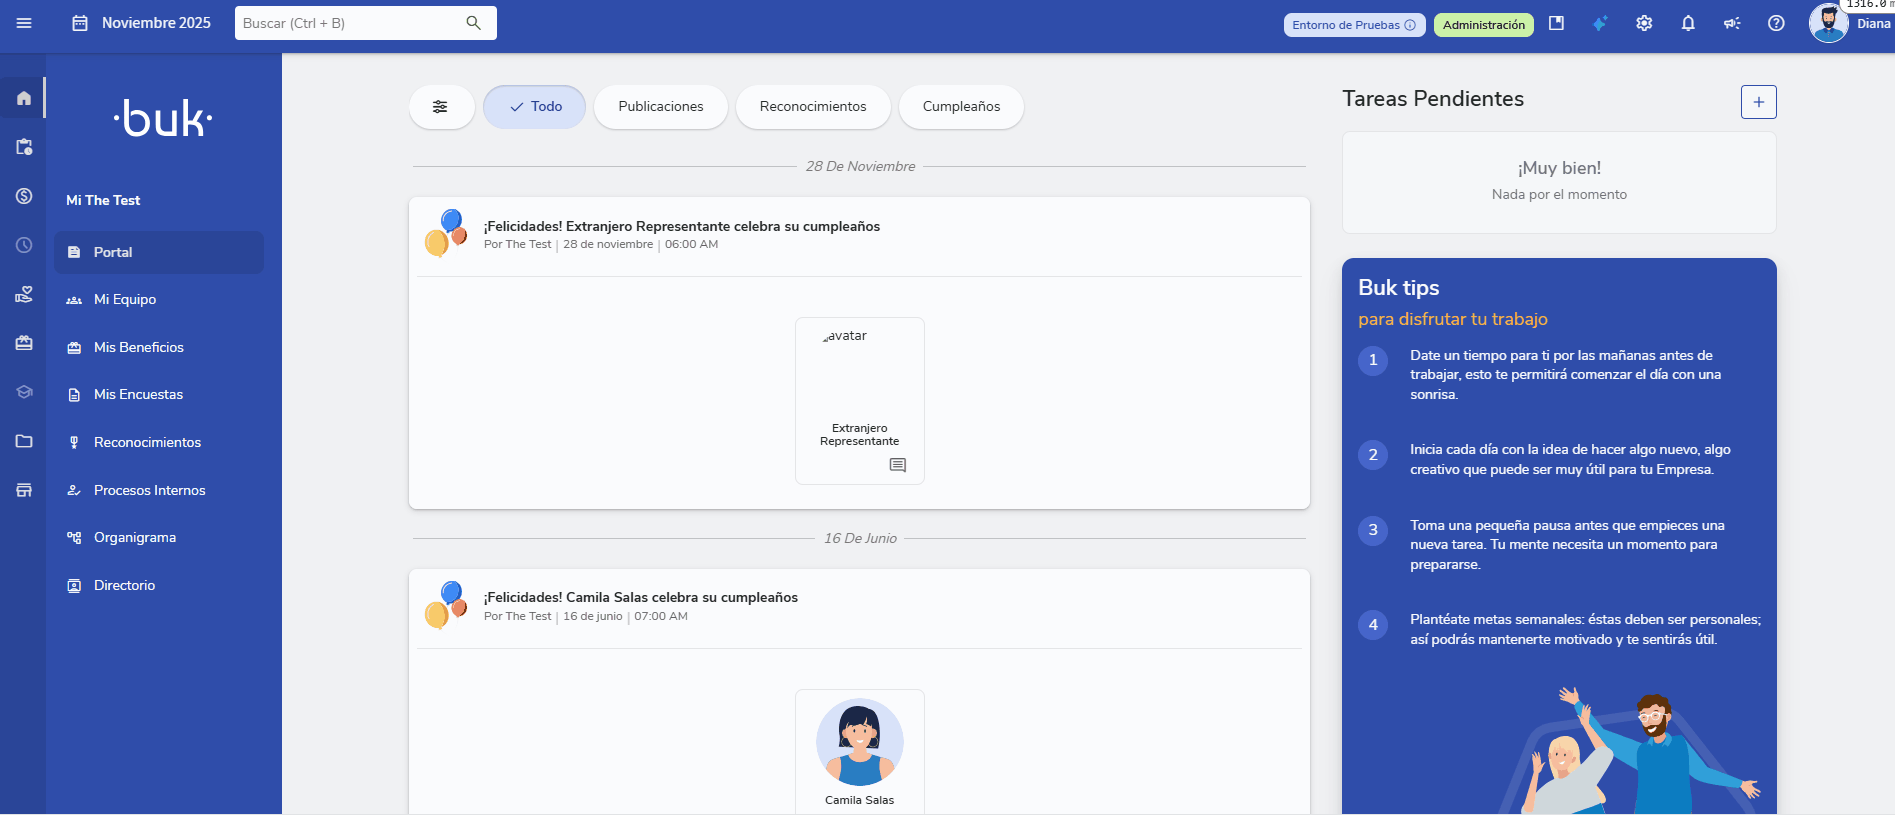This screenshot has height=815, width=1895.
Task: Open the Mi Equipo menu item
Action: point(125,299)
